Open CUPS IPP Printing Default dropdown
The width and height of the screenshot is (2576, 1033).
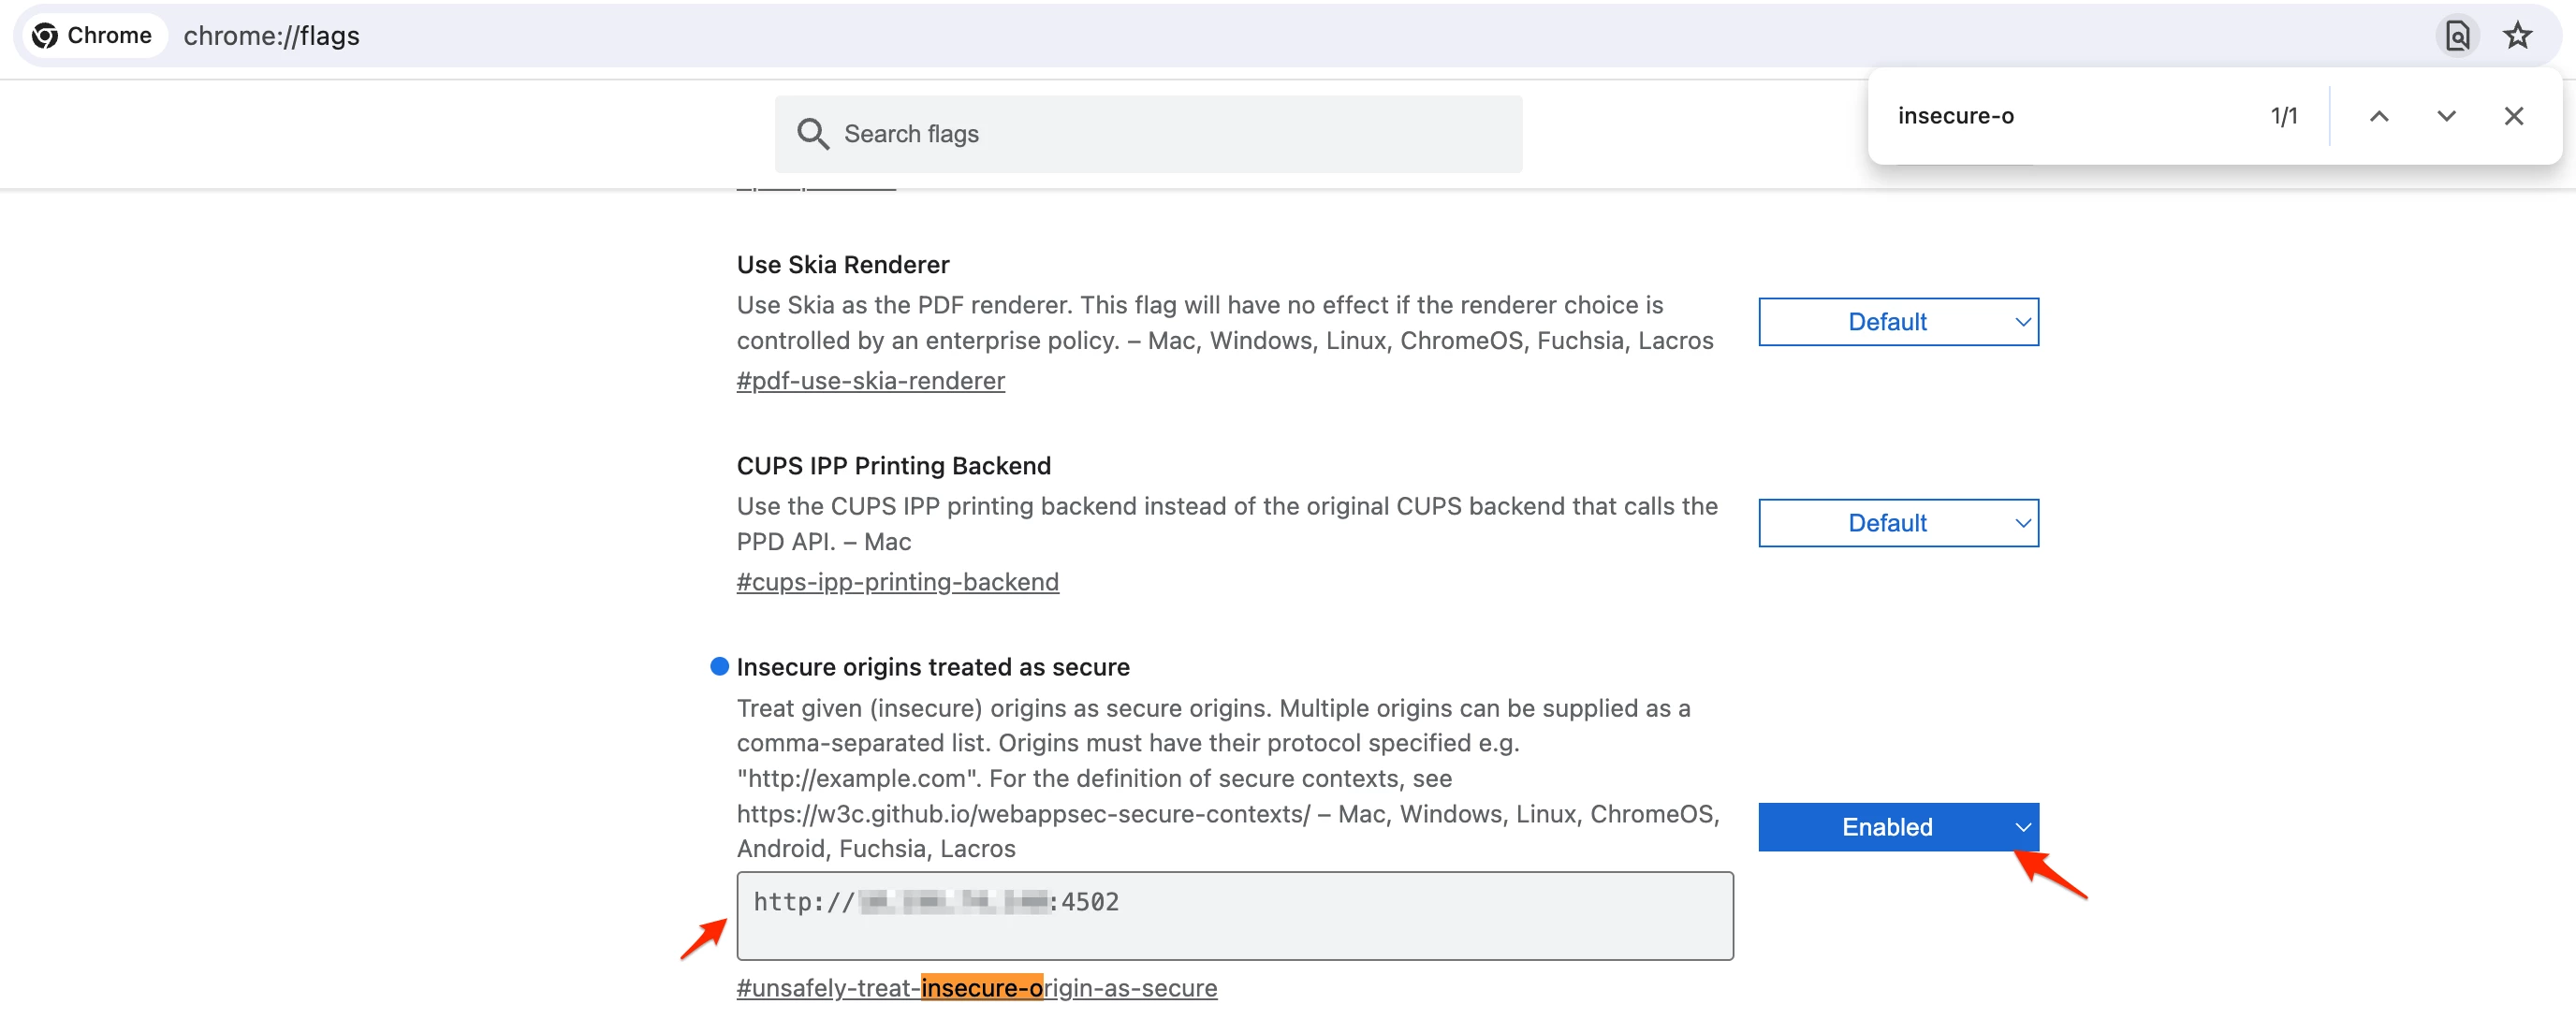[x=1897, y=523]
